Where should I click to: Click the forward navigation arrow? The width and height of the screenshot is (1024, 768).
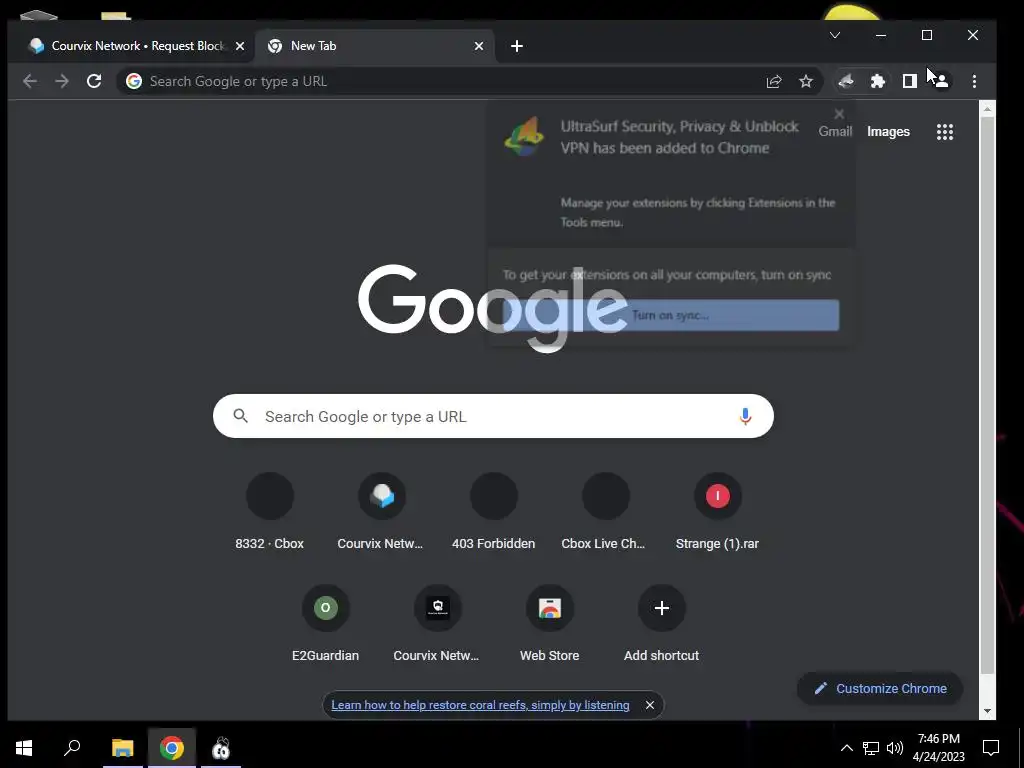click(x=61, y=81)
